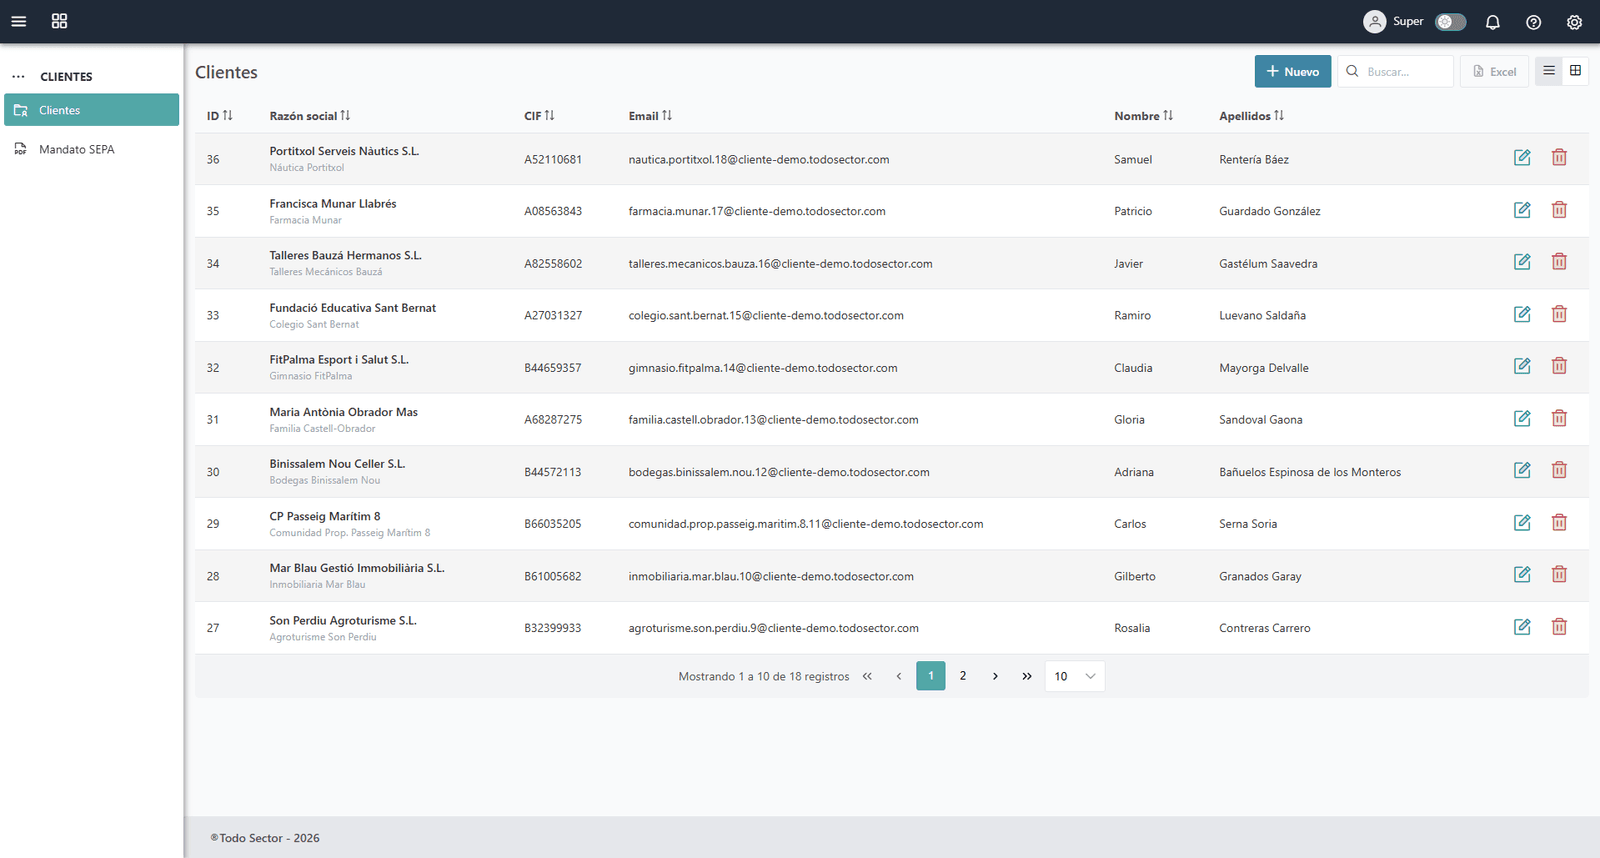Open the help question mark icon

point(1533,22)
